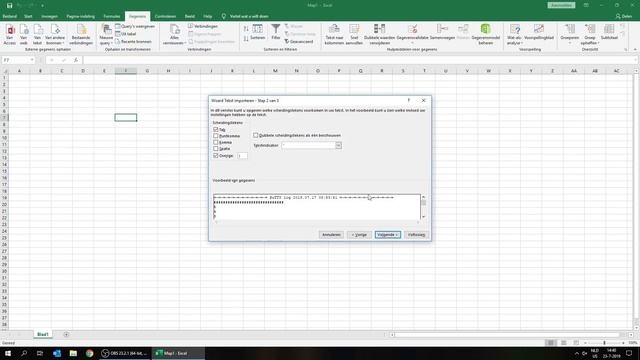Switch to the Invoegen tab
The image size is (640, 360).
[49, 16]
